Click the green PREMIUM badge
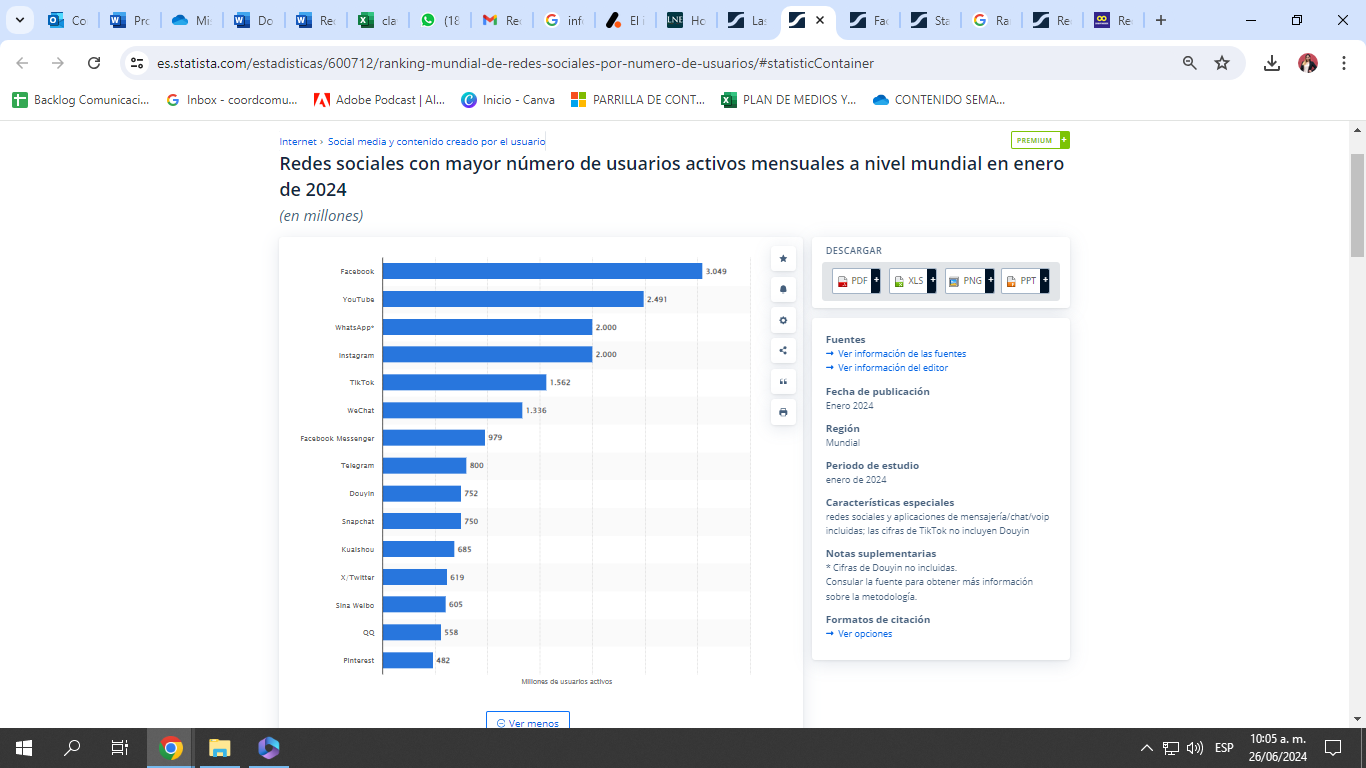The width and height of the screenshot is (1366, 768). [1040, 140]
